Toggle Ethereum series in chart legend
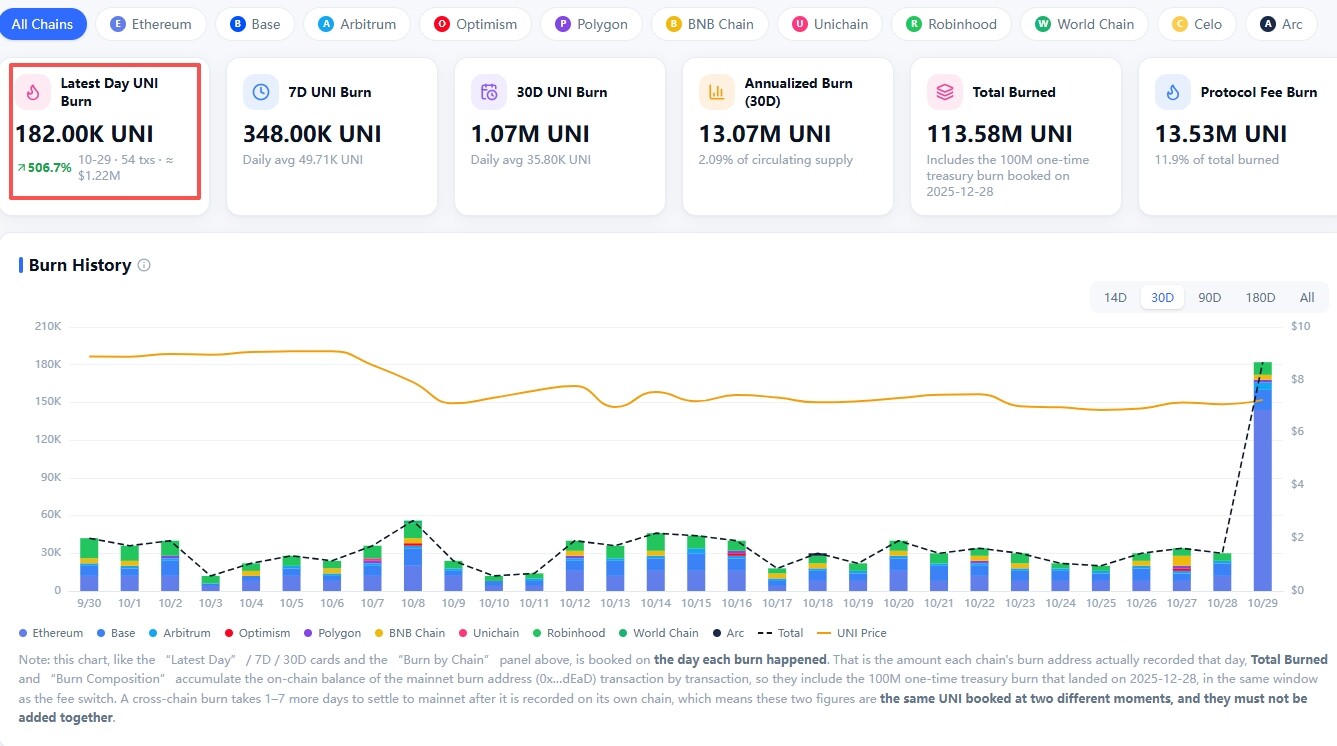 pos(51,633)
